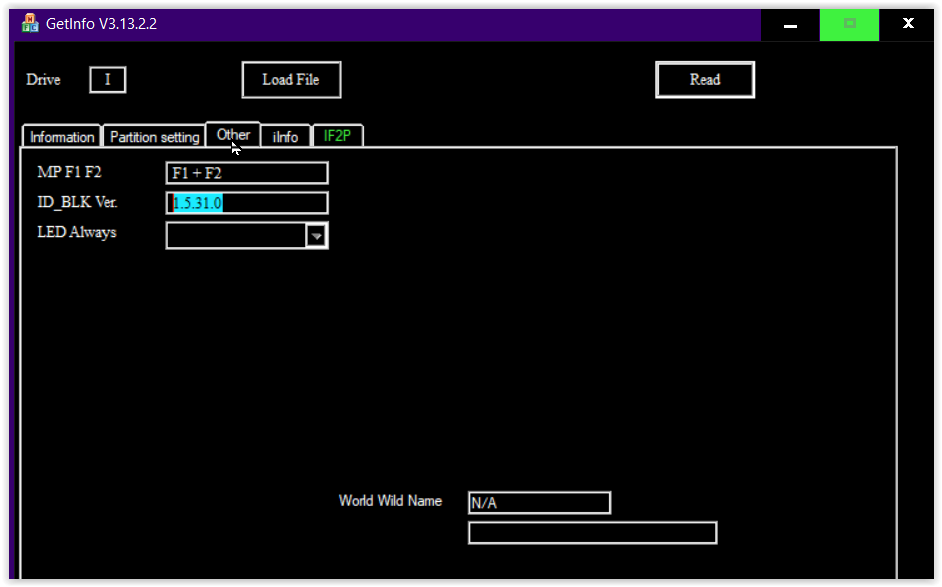The width and height of the screenshot is (942, 587).
Task: Click the GetInfo application icon in title bar
Action: [29, 22]
